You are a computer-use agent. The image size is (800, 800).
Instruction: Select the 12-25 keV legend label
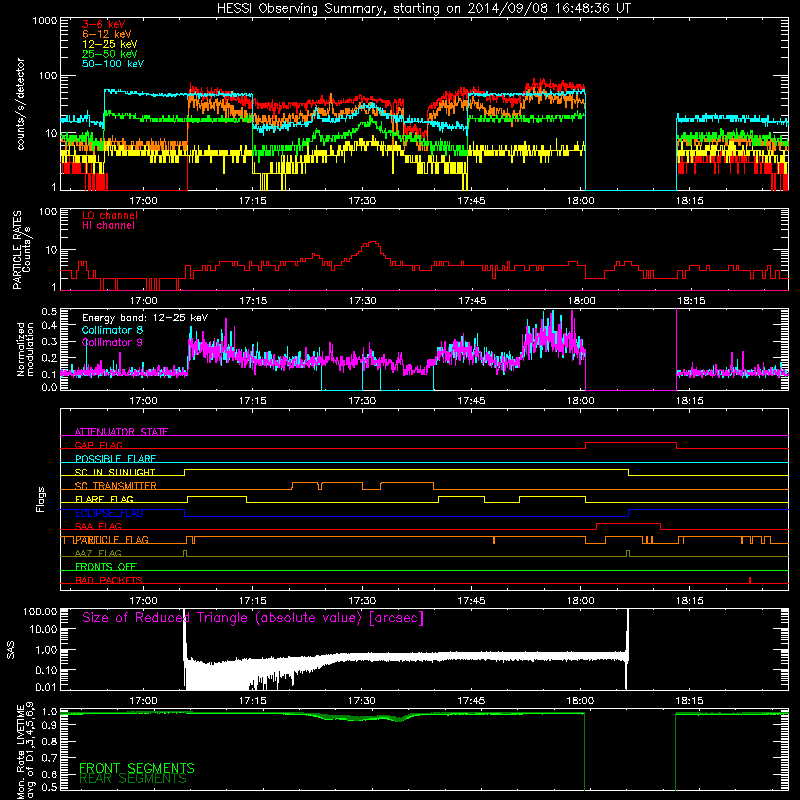110,44
